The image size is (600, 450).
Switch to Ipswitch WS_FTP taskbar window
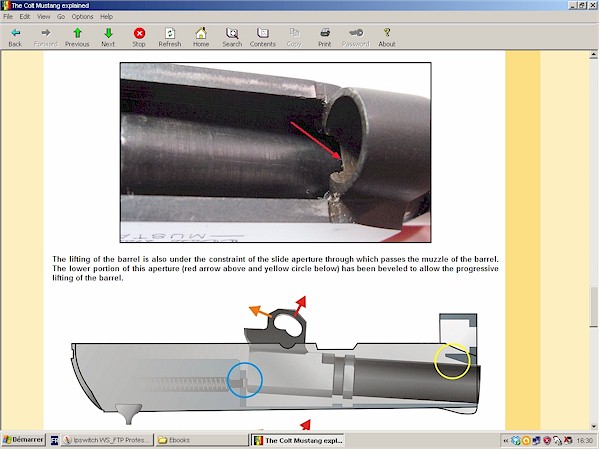point(107,440)
